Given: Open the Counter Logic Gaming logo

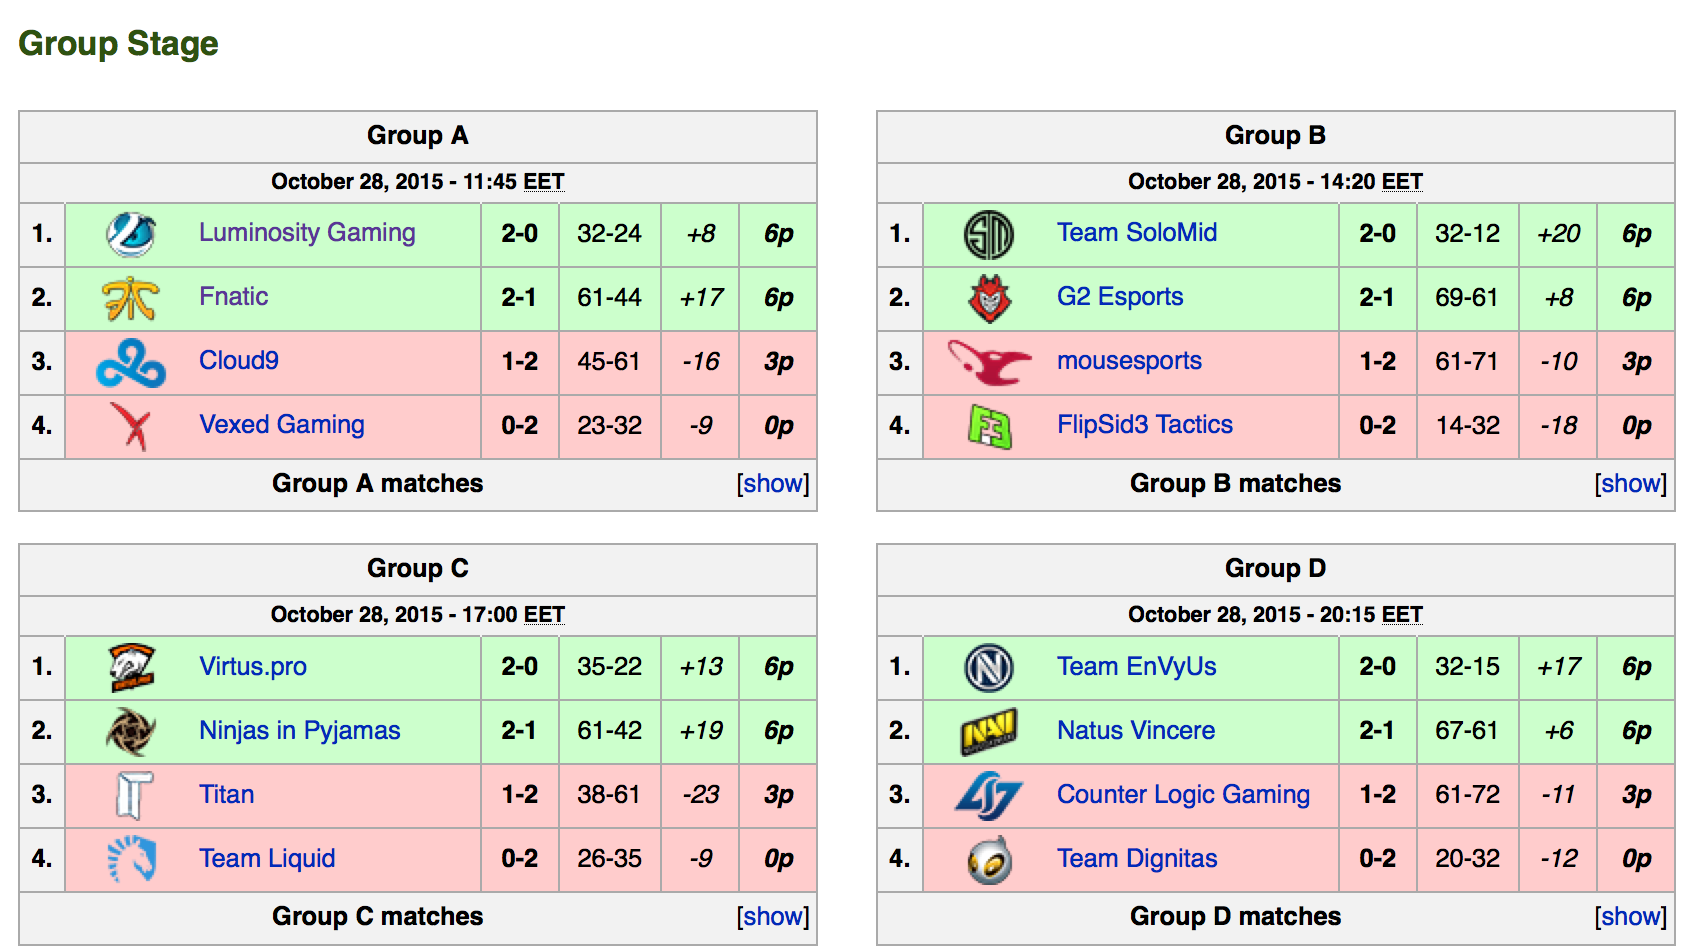Looking at the screenshot, I should (x=989, y=796).
